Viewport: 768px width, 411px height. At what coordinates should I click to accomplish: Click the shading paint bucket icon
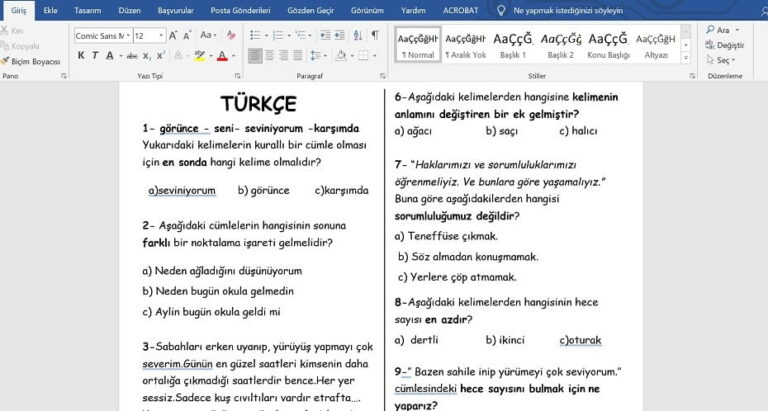click(341, 56)
